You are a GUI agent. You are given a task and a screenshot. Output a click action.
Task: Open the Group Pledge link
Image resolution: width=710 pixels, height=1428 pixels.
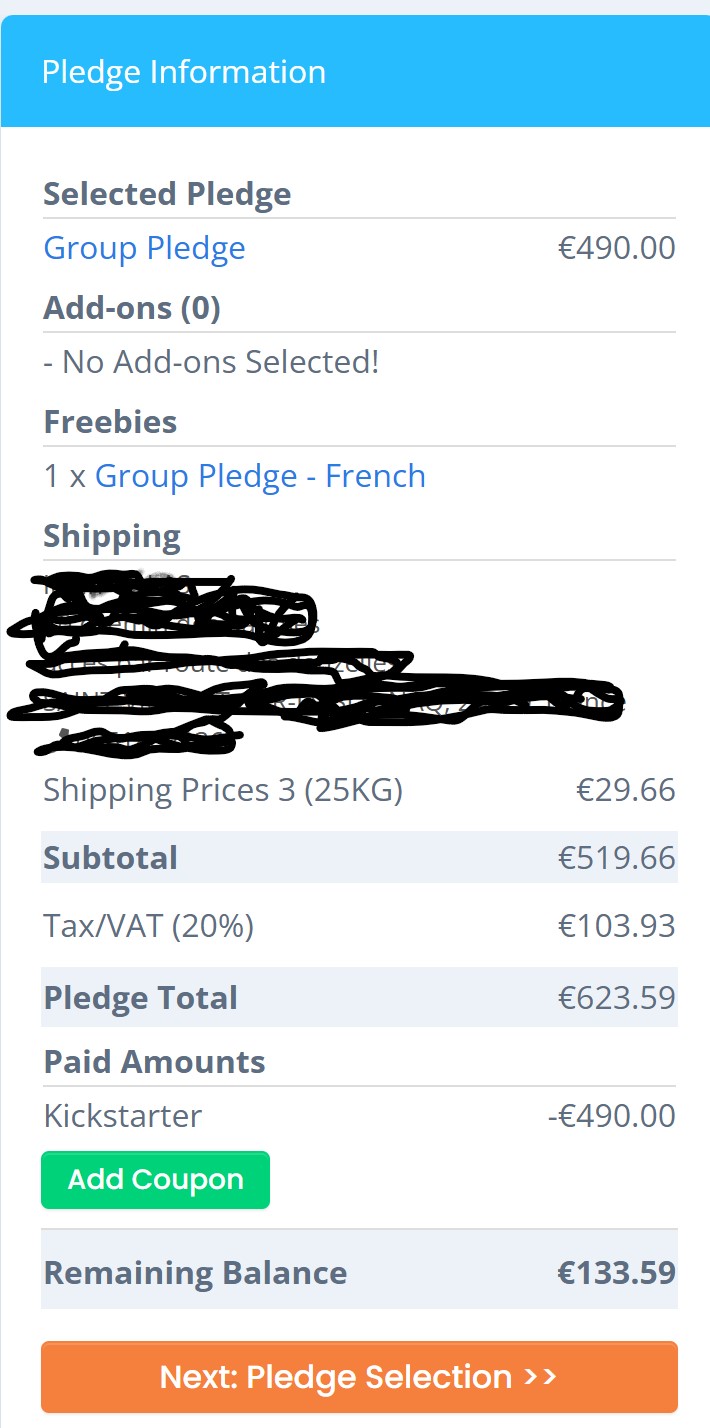(144, 248)
